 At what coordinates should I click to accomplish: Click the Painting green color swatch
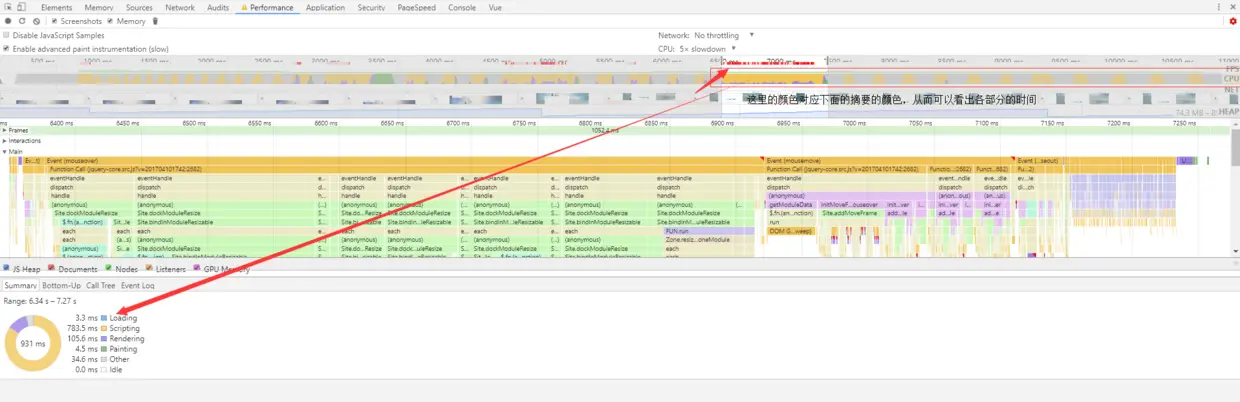(x=103, y=348)
